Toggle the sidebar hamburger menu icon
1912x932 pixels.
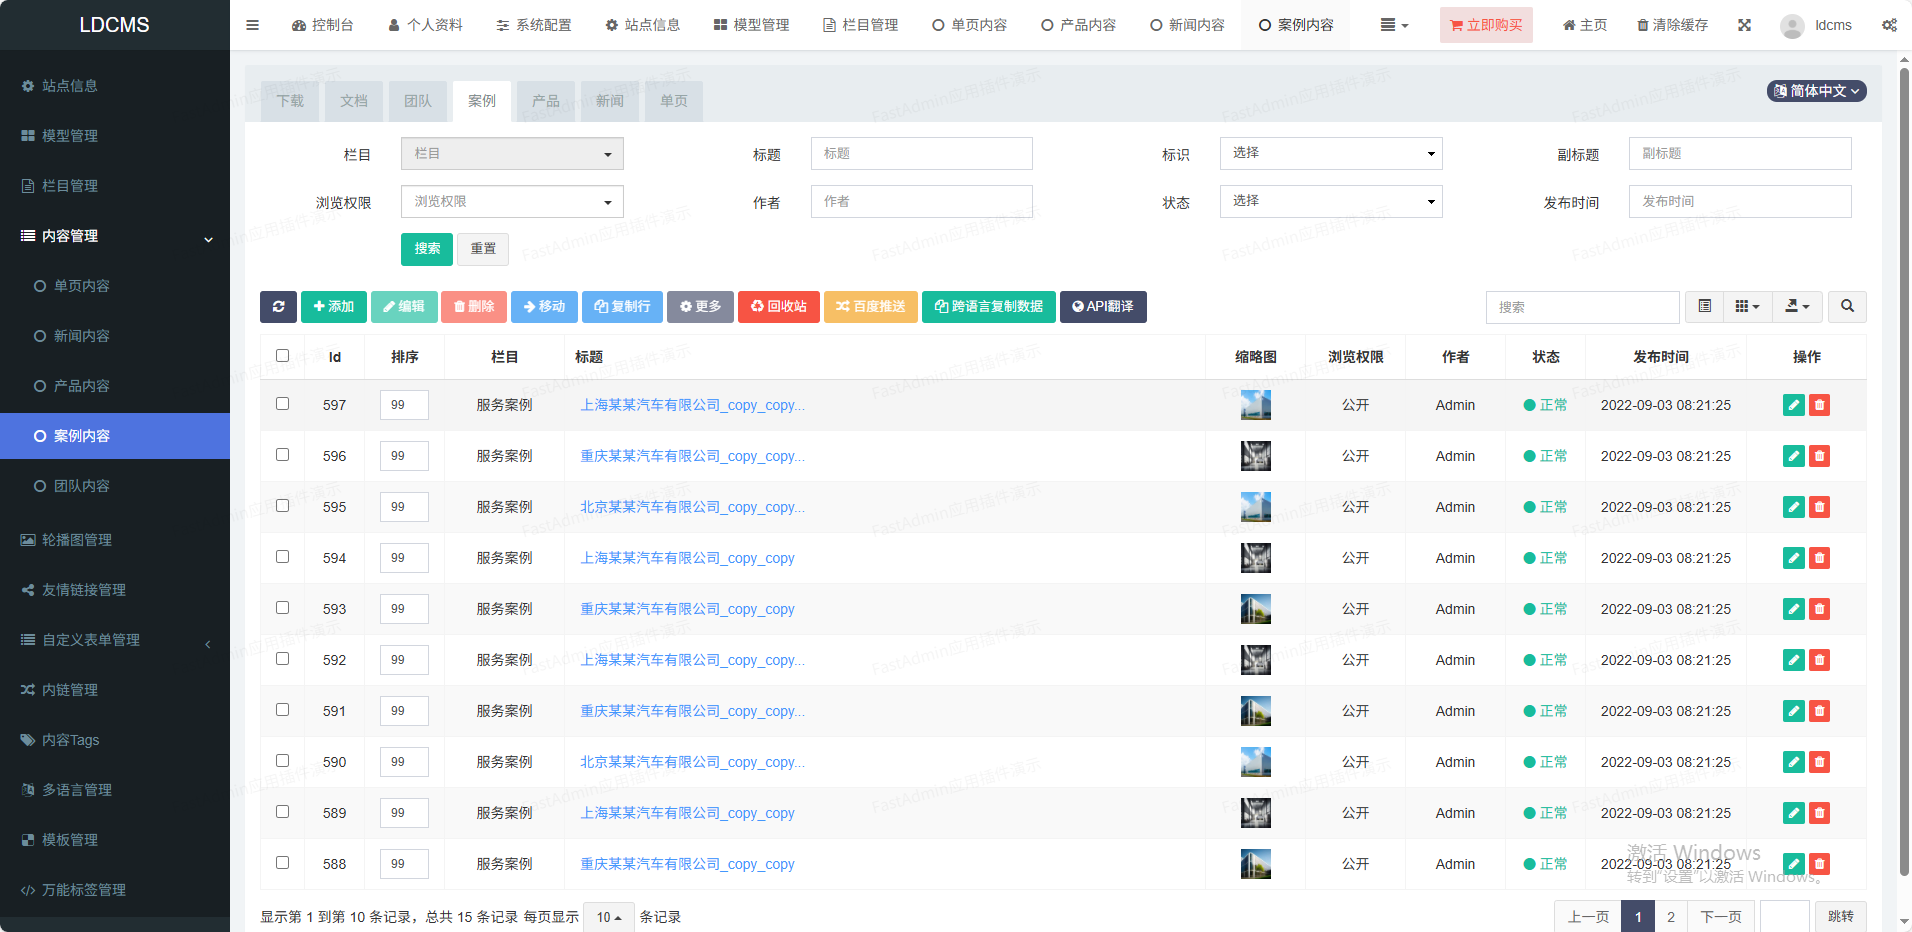click(x=253, y=25)
